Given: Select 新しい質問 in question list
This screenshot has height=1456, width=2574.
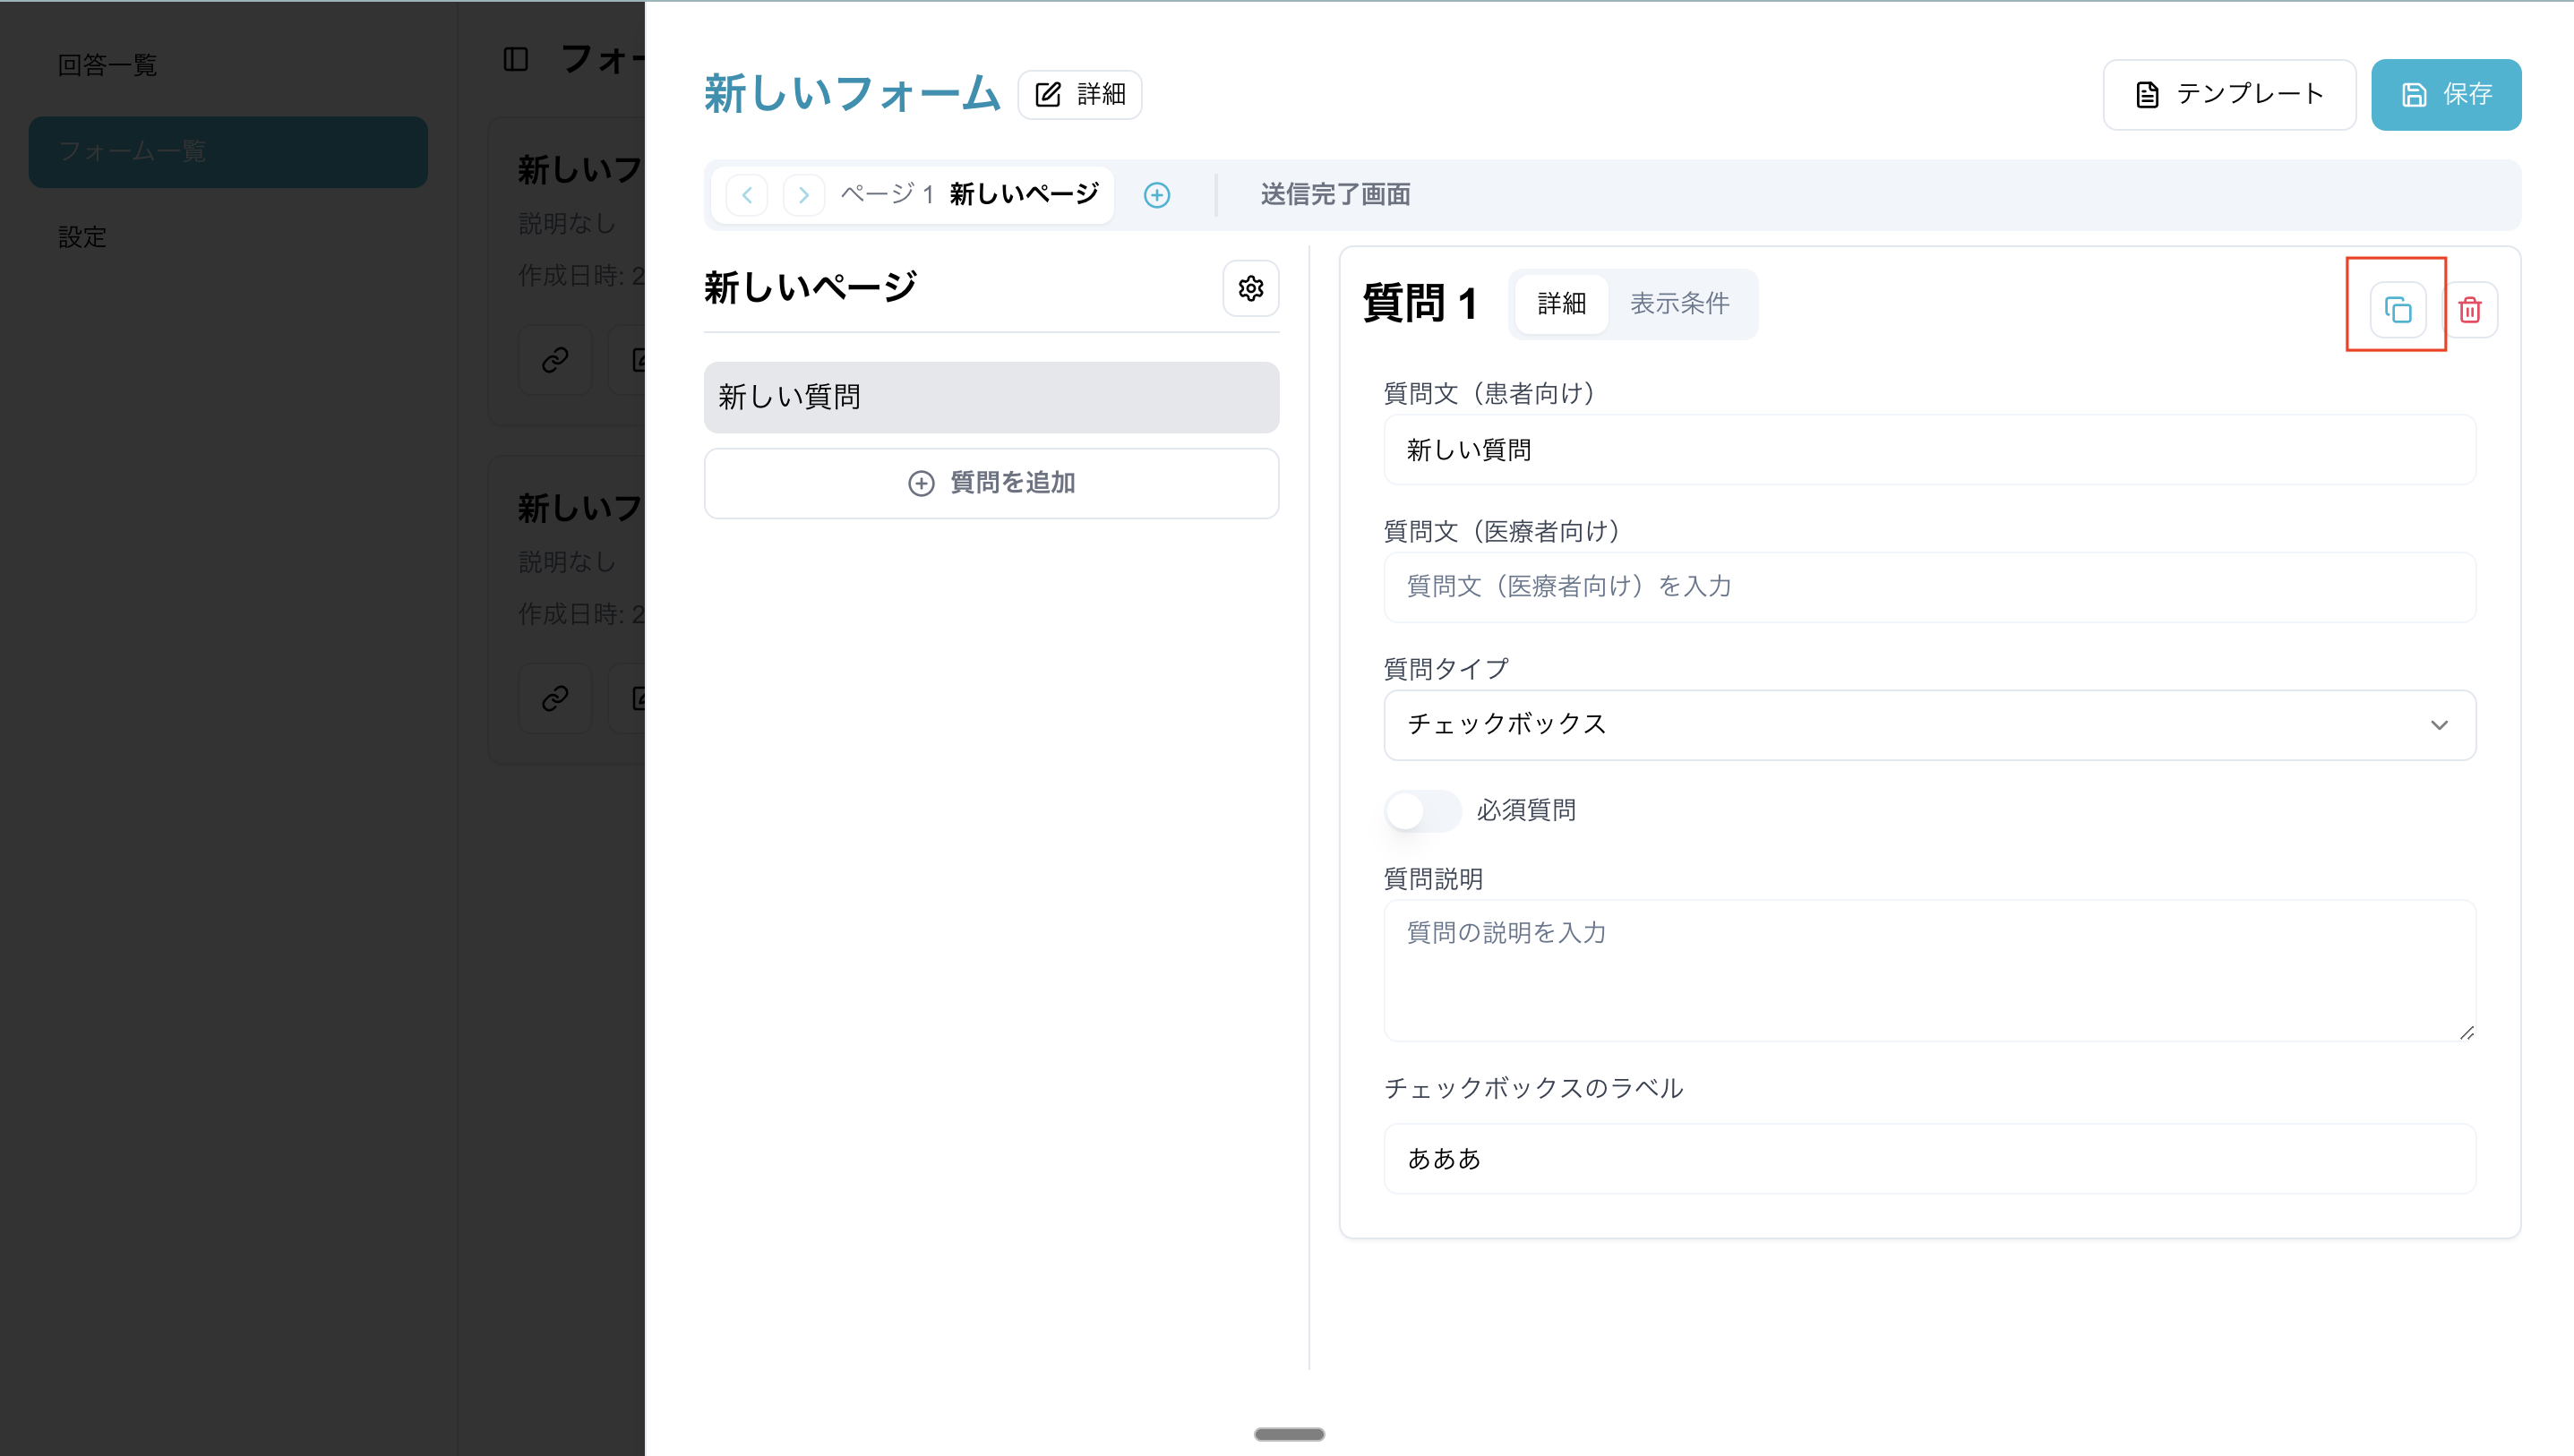Looking at the screenshot, I should coord(991,398).
